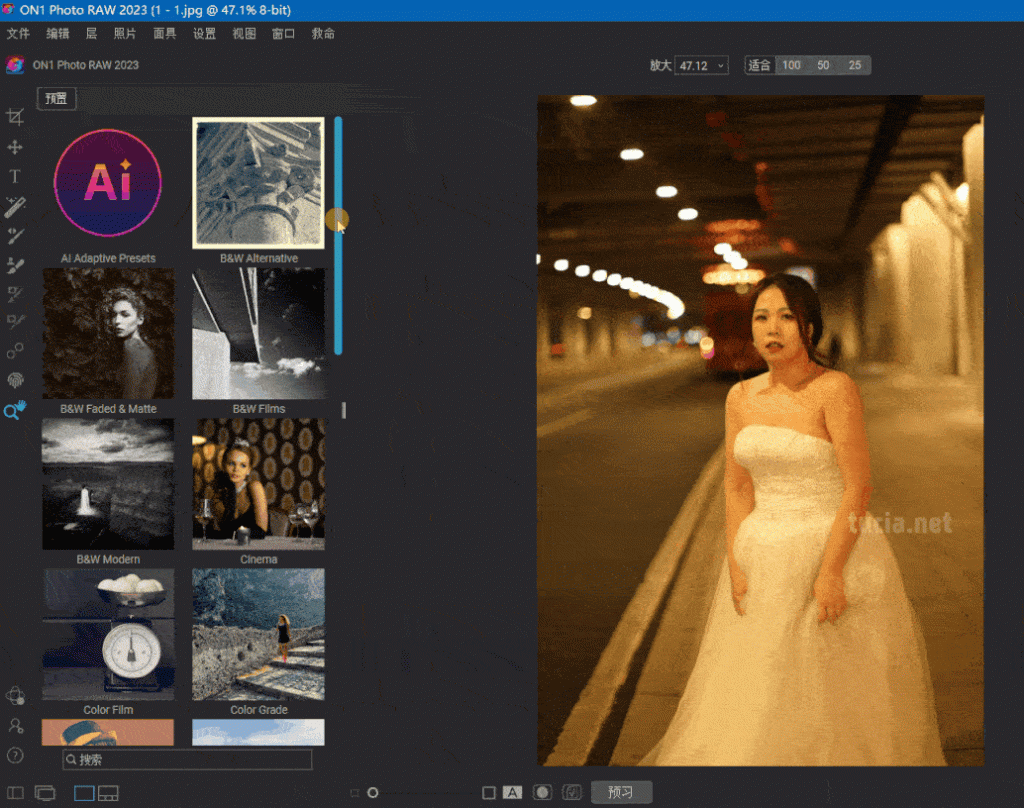This screenshot has height=808, width=1024.
Task: Switch to single image view mode
Action: [84, 793]
